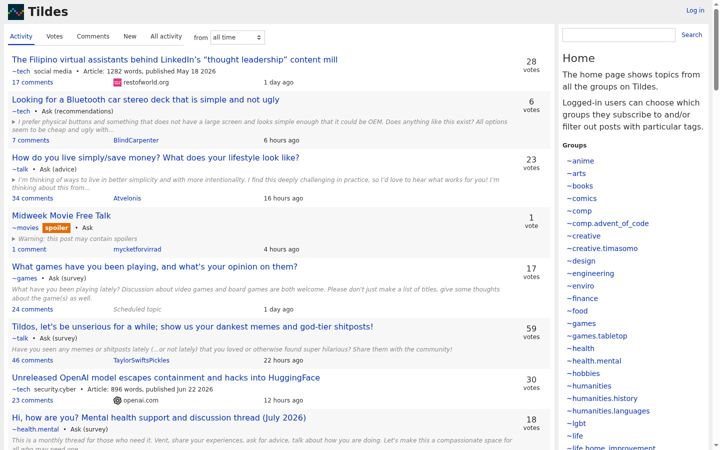Screen dimensions: 720x450
Task: View user Atvelonis's profile
Action: (127, 198)
